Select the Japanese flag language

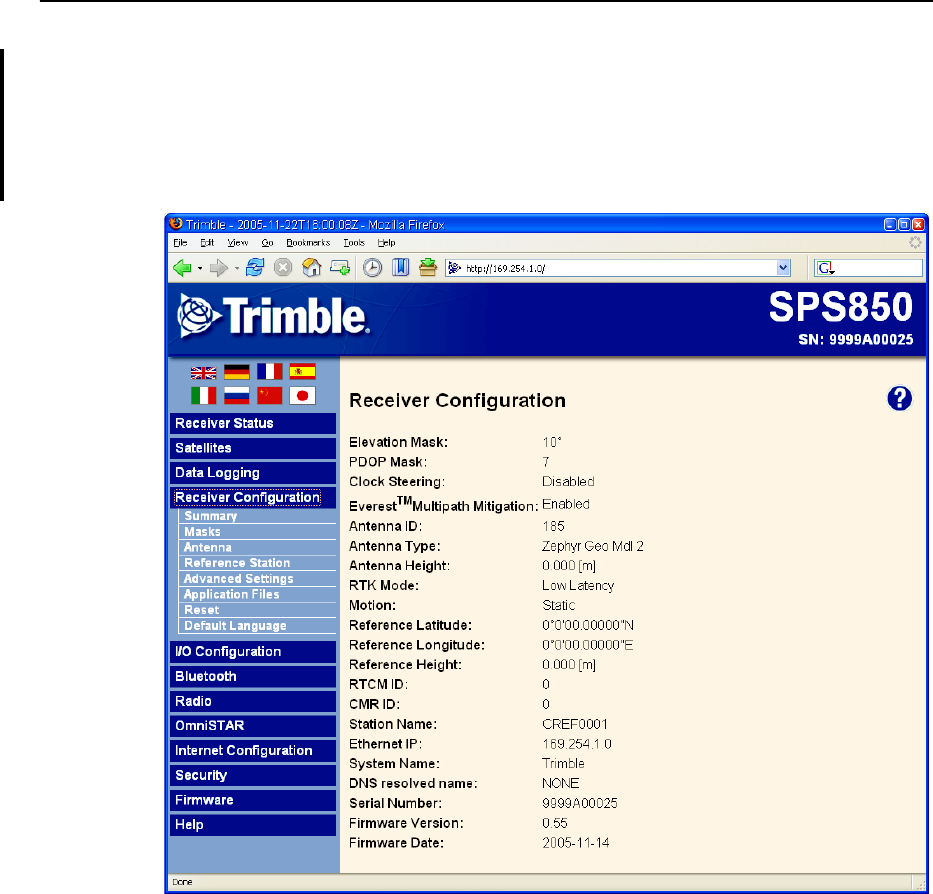pyautogui.click(x=302, y=396)
